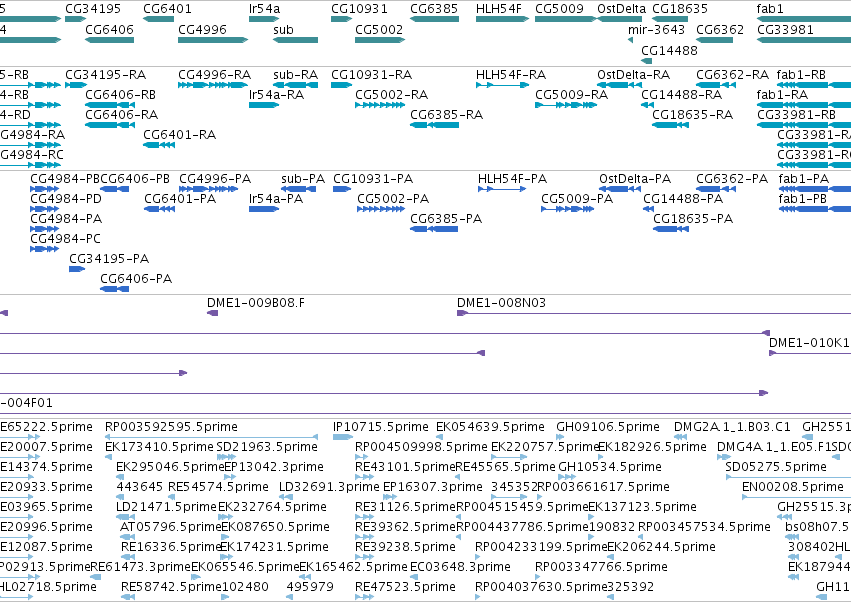
Task: Click the CG6401 gene label
Action: 167,9
